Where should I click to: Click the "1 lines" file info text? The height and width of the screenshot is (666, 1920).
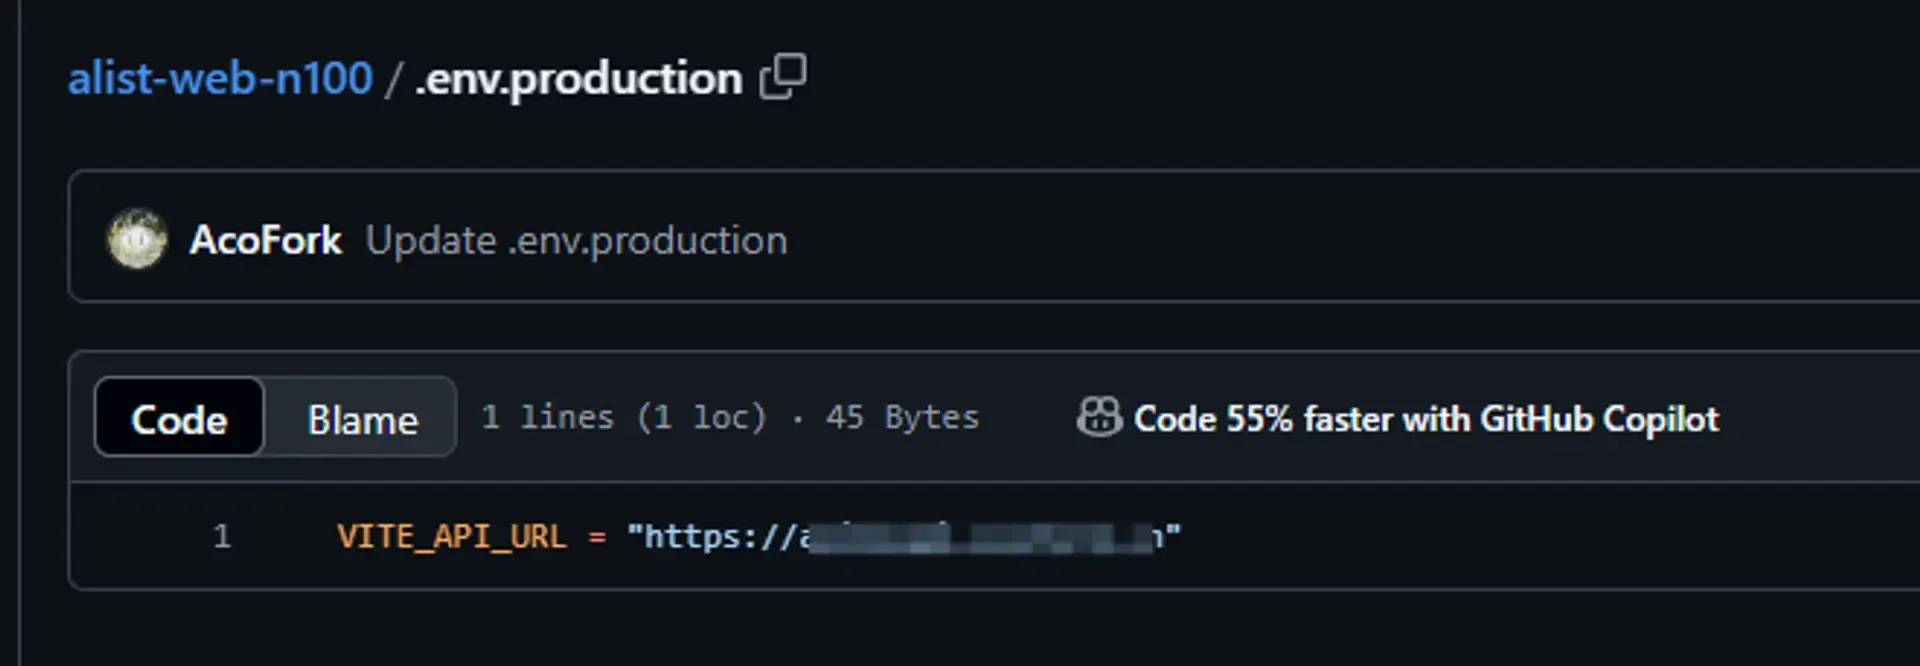click(547, 417)
